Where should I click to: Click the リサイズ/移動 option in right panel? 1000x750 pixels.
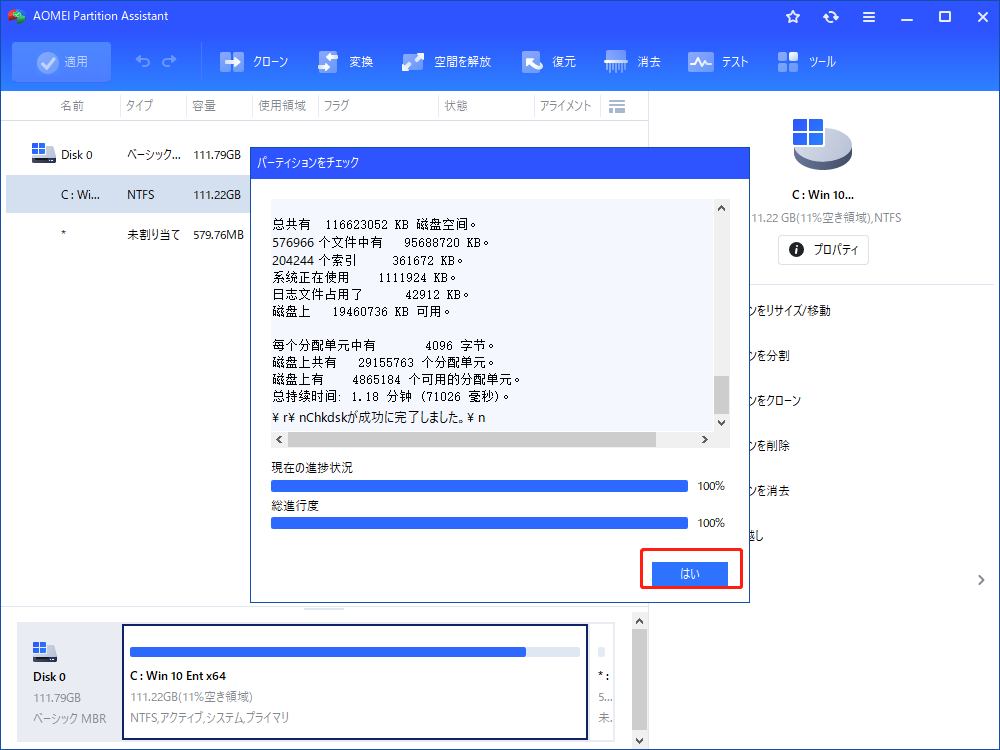pyautogui.click(x=790, y=311)
